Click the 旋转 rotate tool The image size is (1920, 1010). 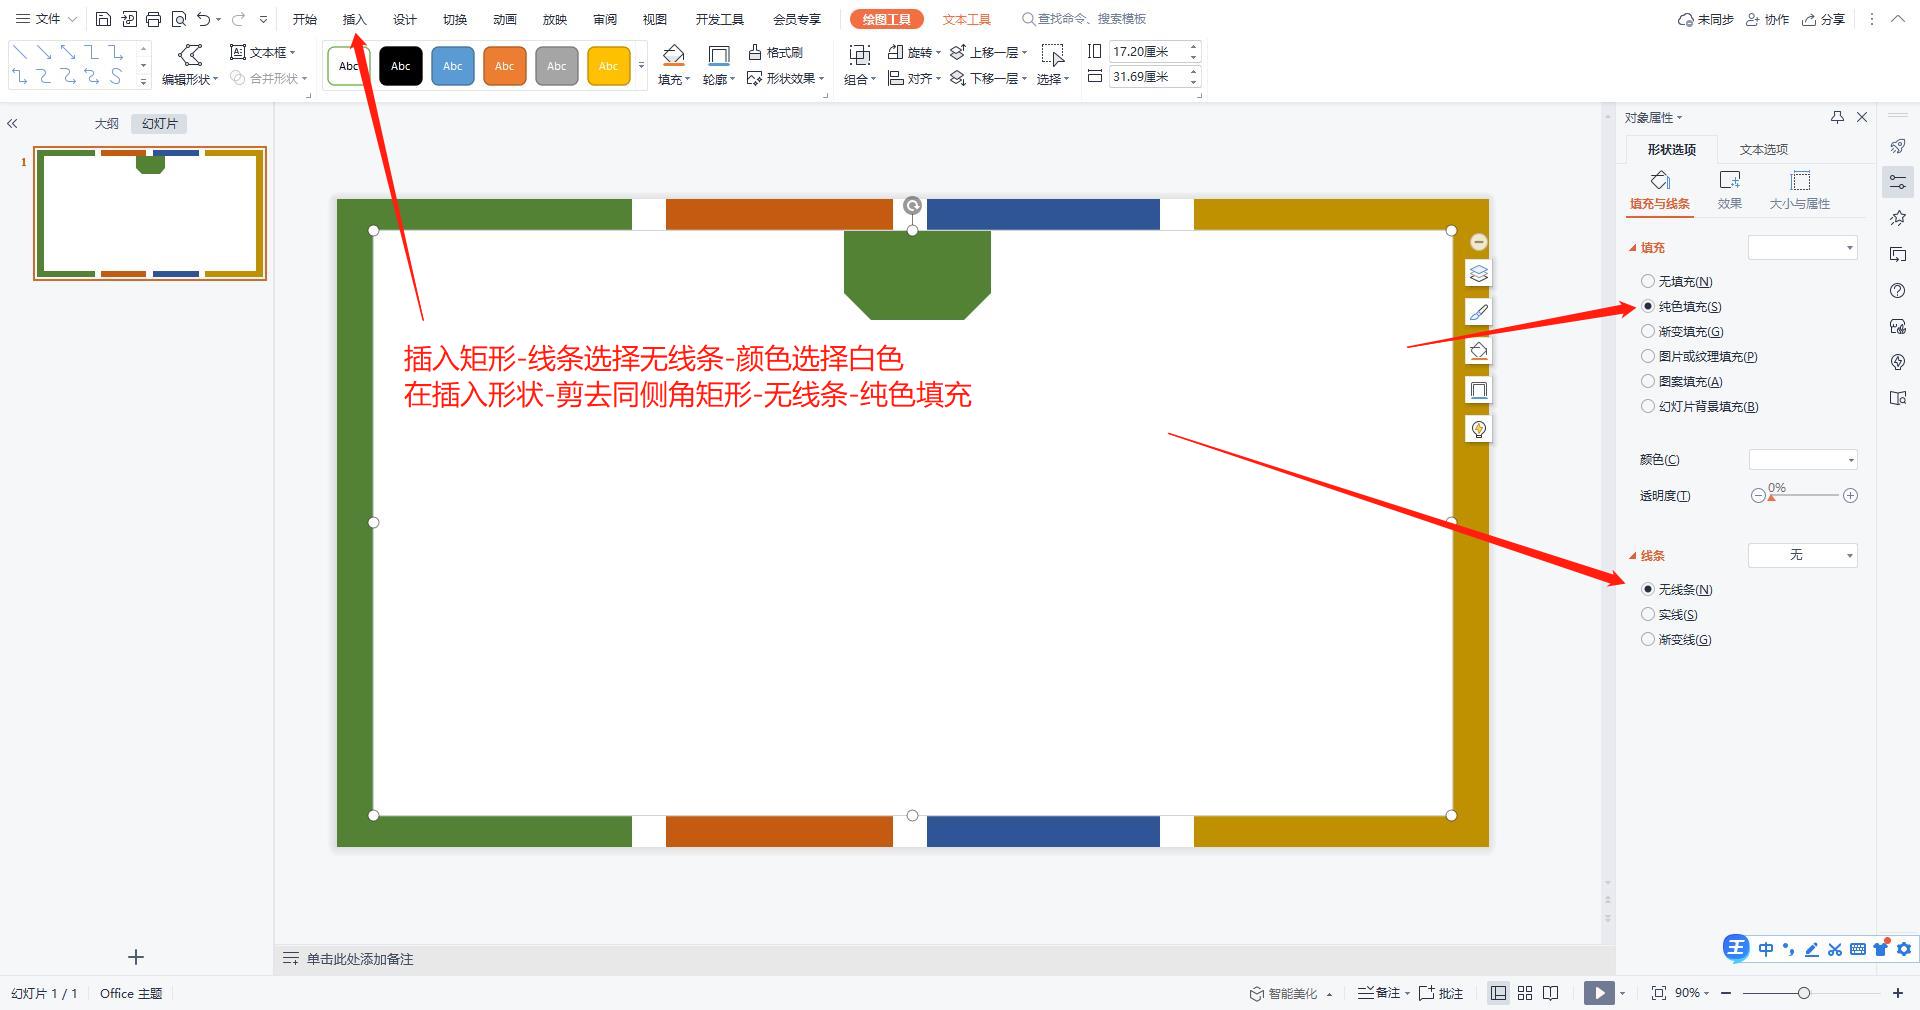[914, 52]
